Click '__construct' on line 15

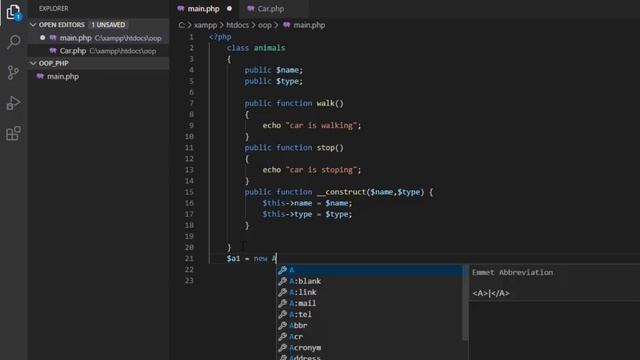coord(341,192)
